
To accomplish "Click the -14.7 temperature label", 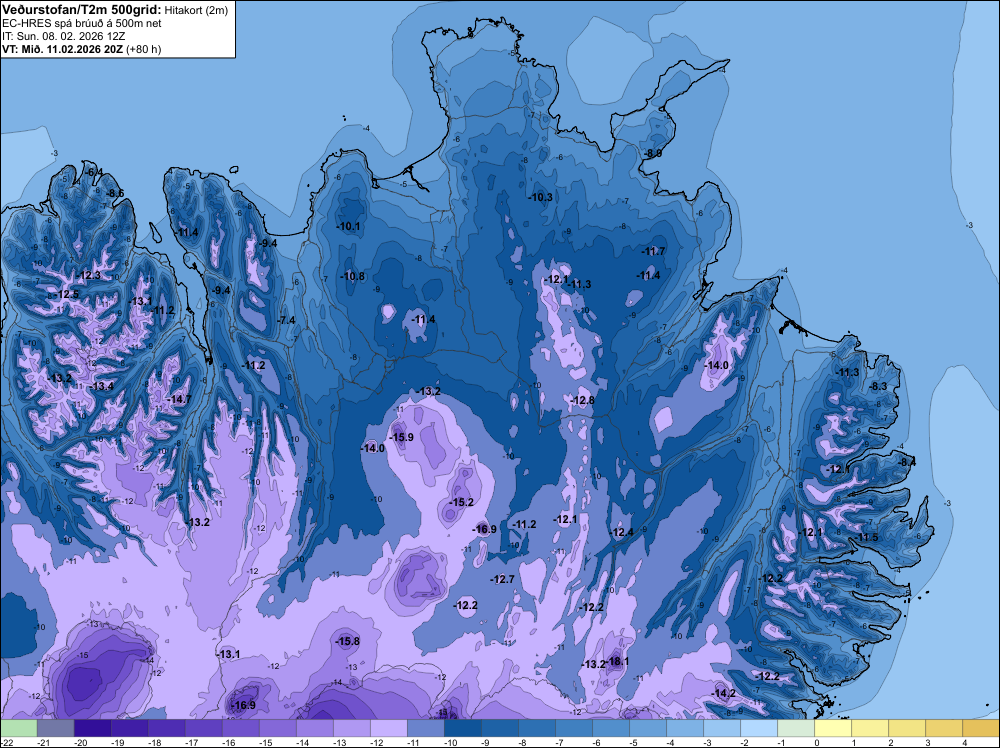I will [179, 399].
